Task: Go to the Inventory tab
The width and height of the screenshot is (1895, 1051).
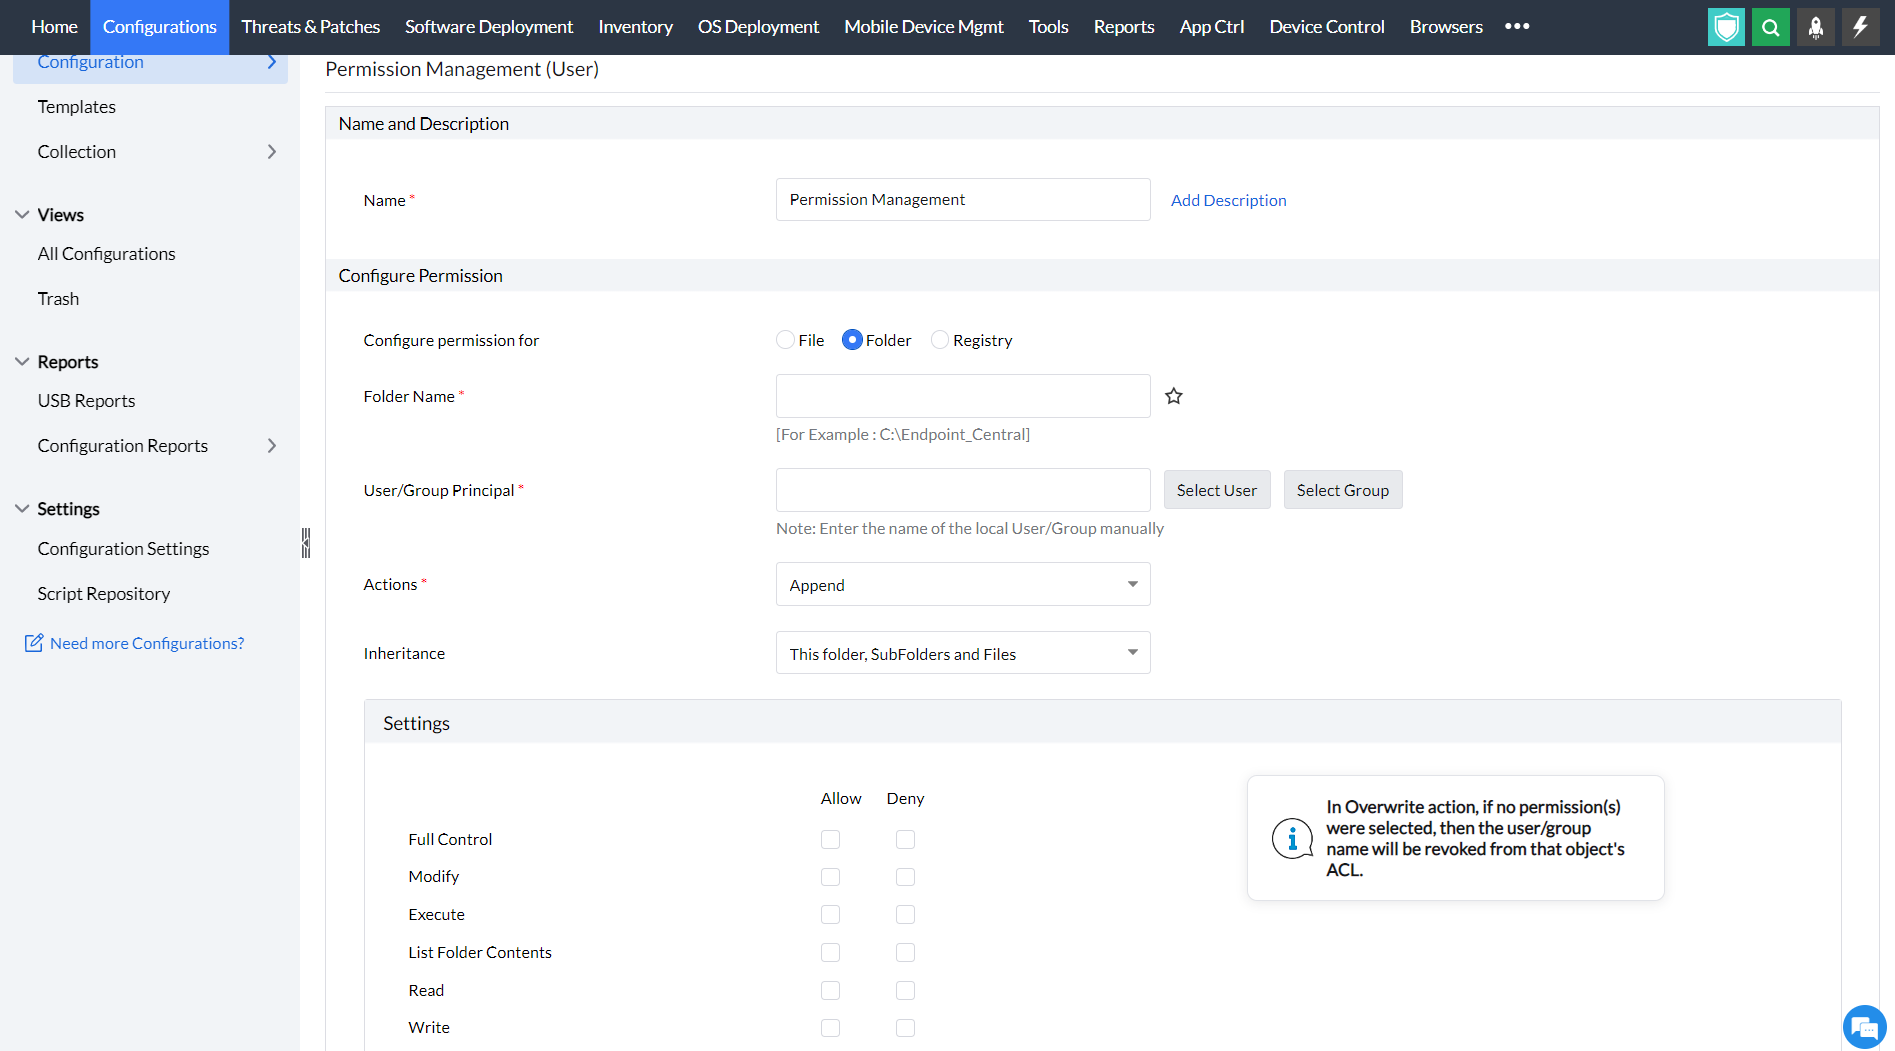Action: [x=635, y=27]
